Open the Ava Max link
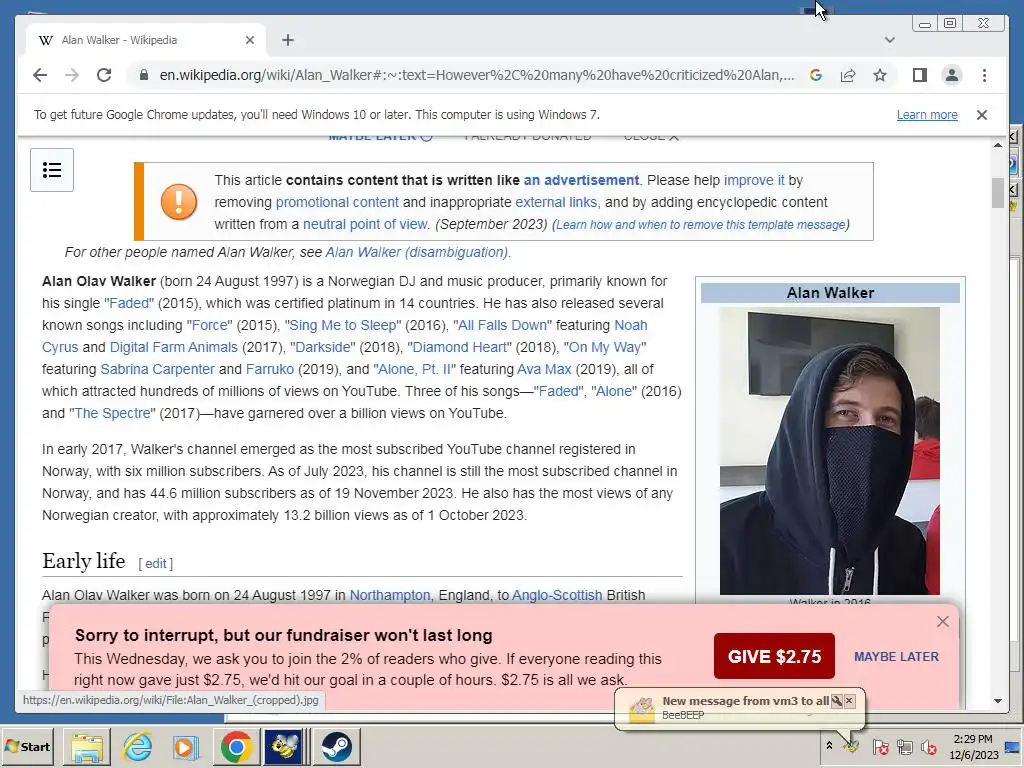 tap(544, 369)
